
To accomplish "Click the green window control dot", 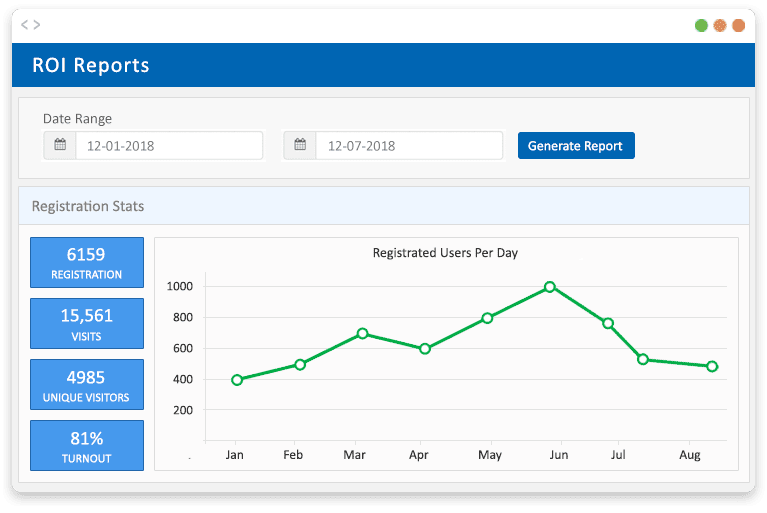I will (701, 25).
